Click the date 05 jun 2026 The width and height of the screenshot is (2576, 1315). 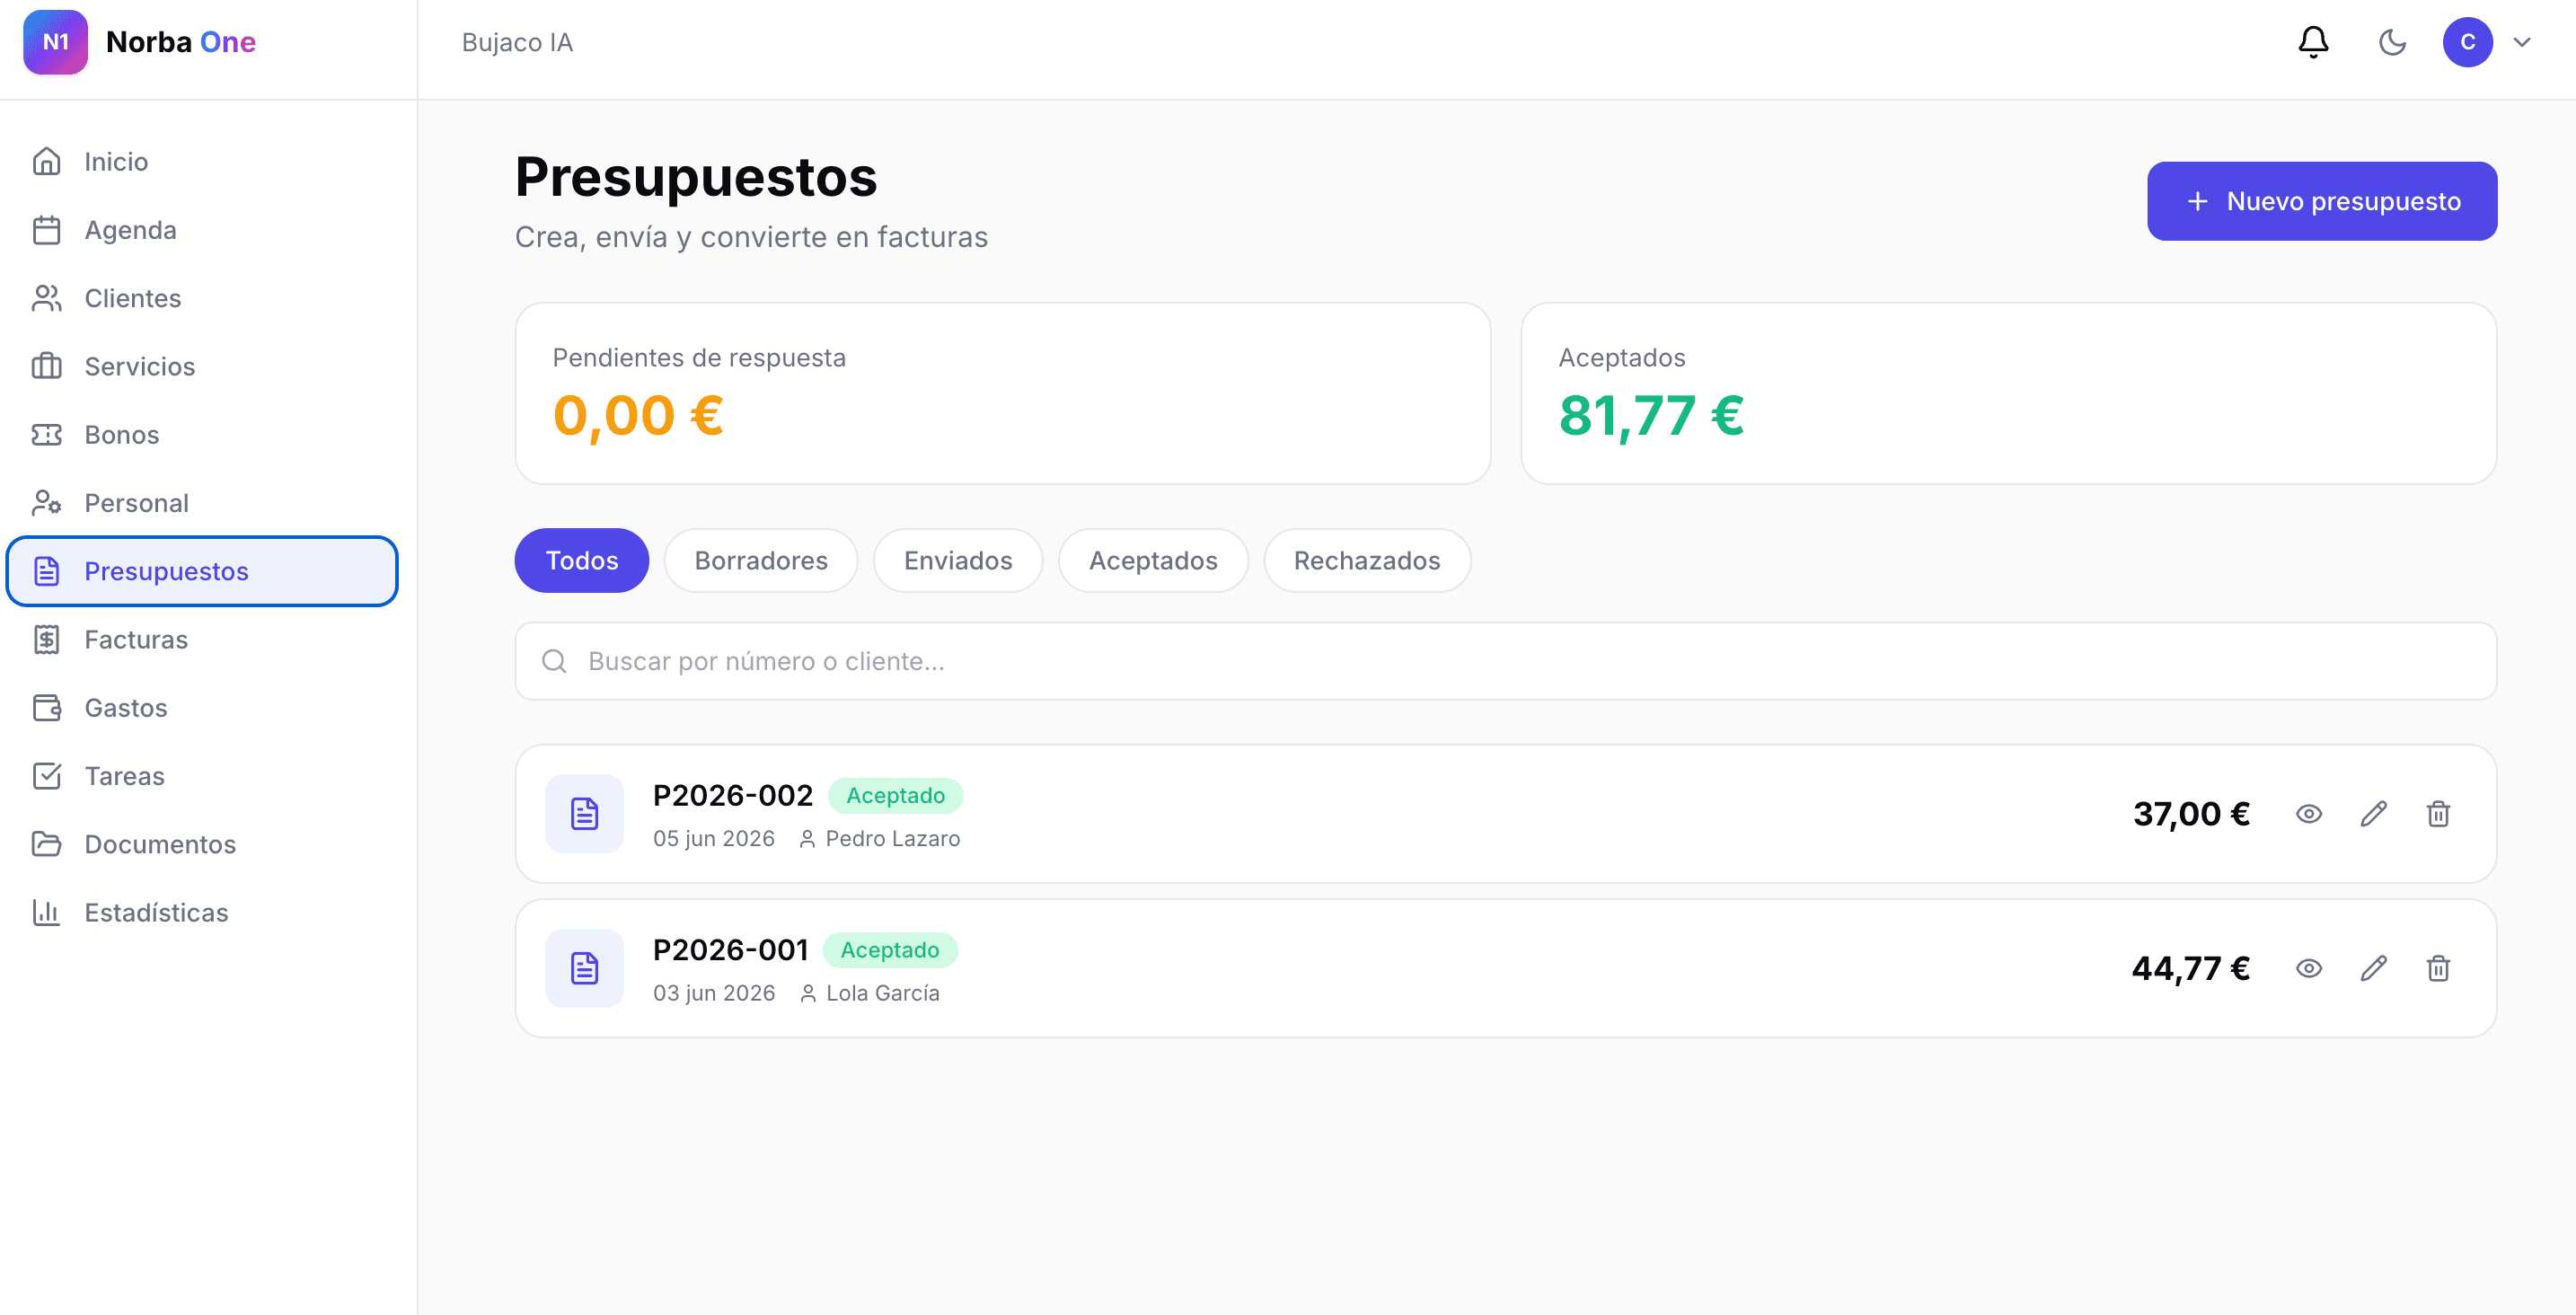pos(713,838)
